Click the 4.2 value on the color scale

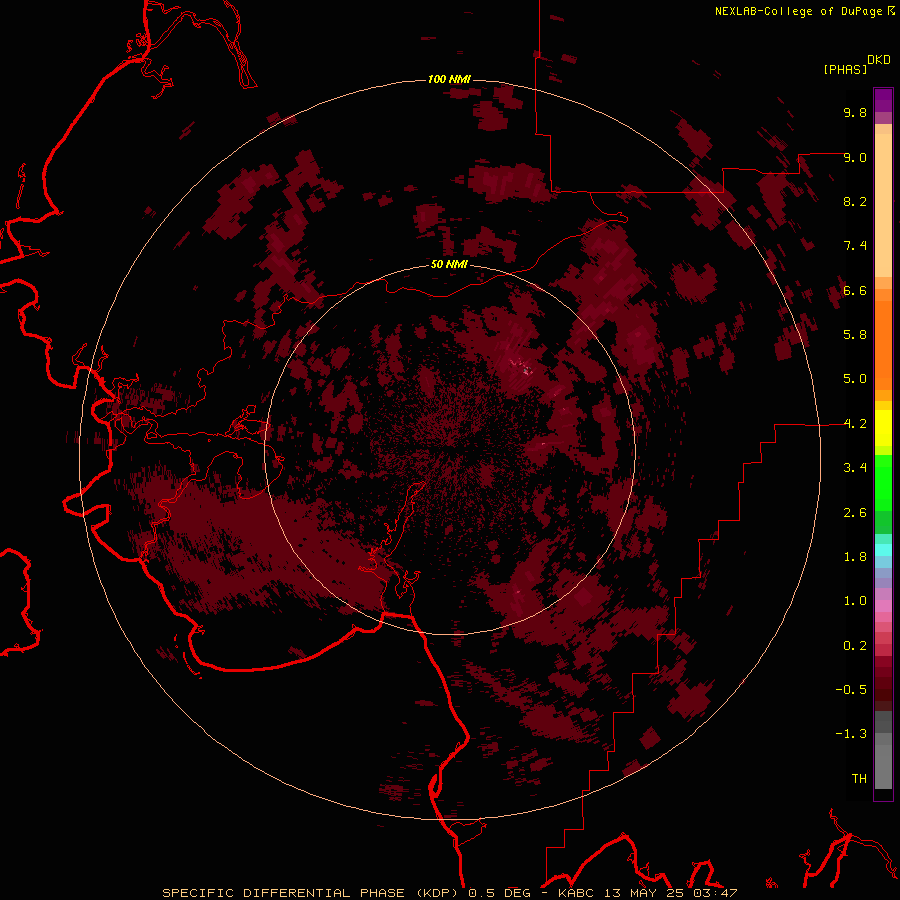855,424
